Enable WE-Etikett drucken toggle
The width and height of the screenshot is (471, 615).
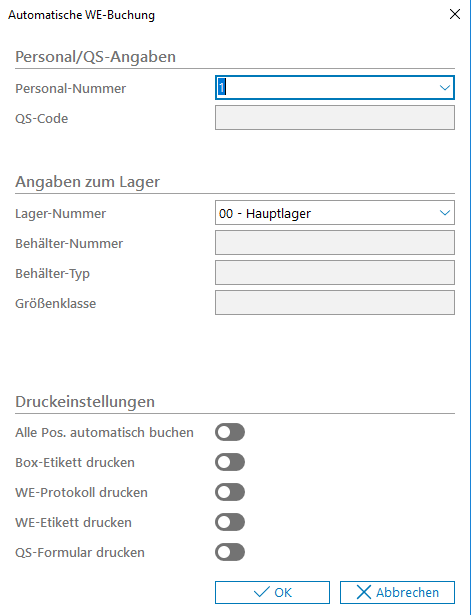[x=230, y=522]
